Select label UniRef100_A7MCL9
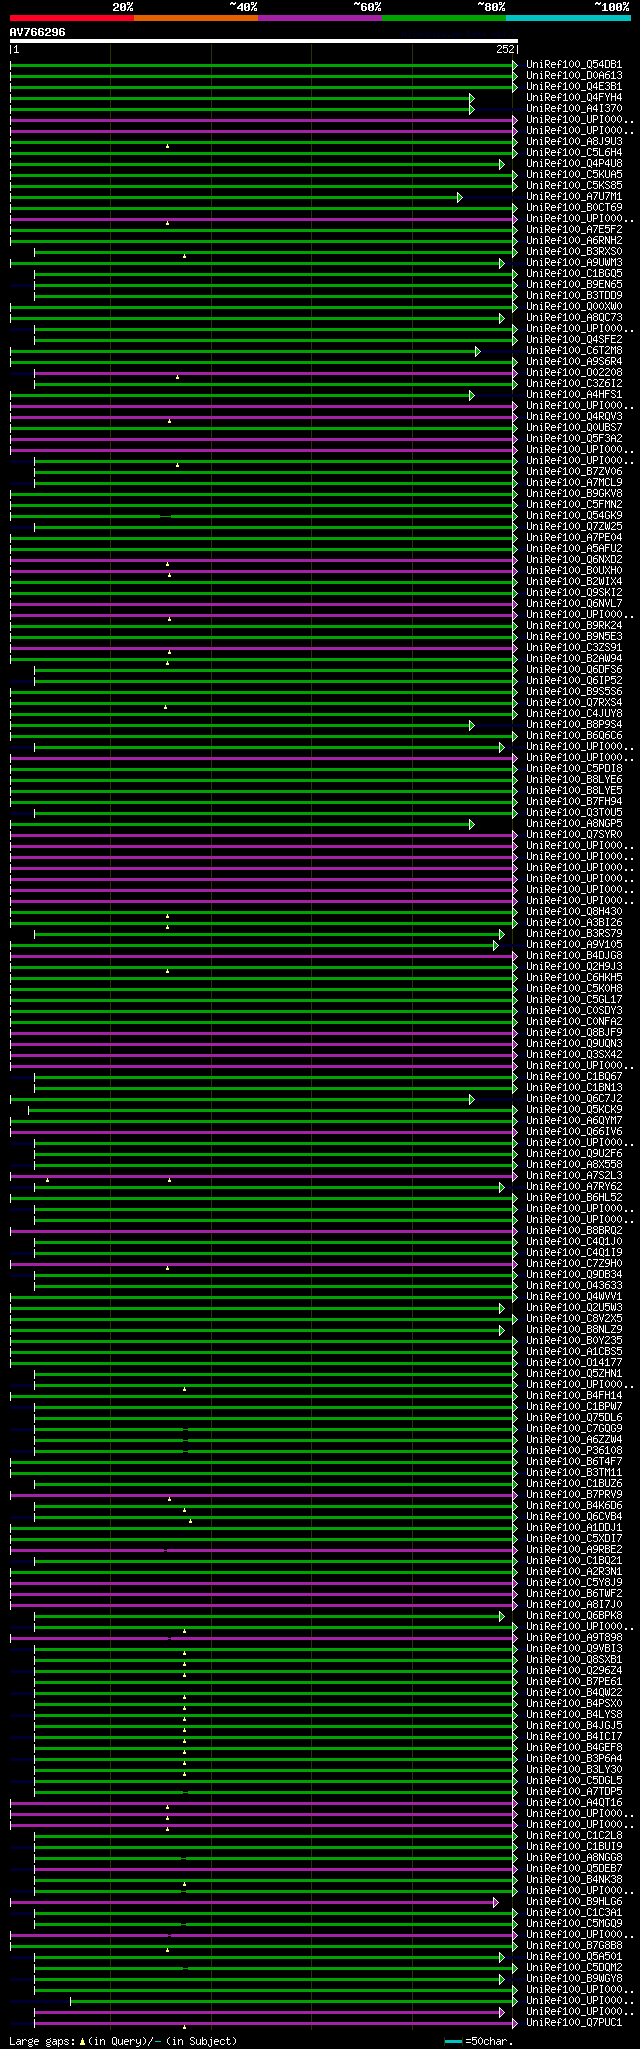This screenshot has height=2049, width=640. click(574, 483)
